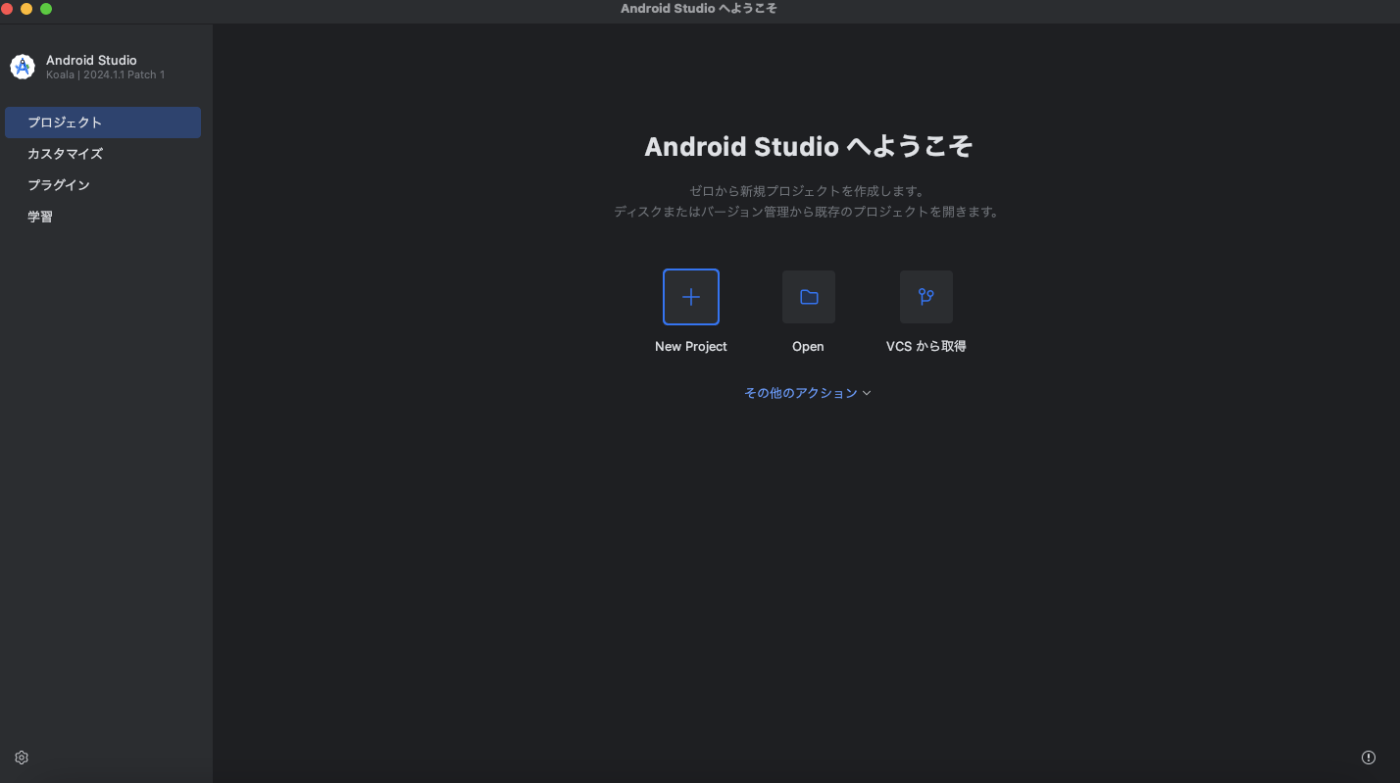The height and width of the screenshot is (783, 1400).
Task: Click the New Project plus icon
Action: [x=691, y=297]
